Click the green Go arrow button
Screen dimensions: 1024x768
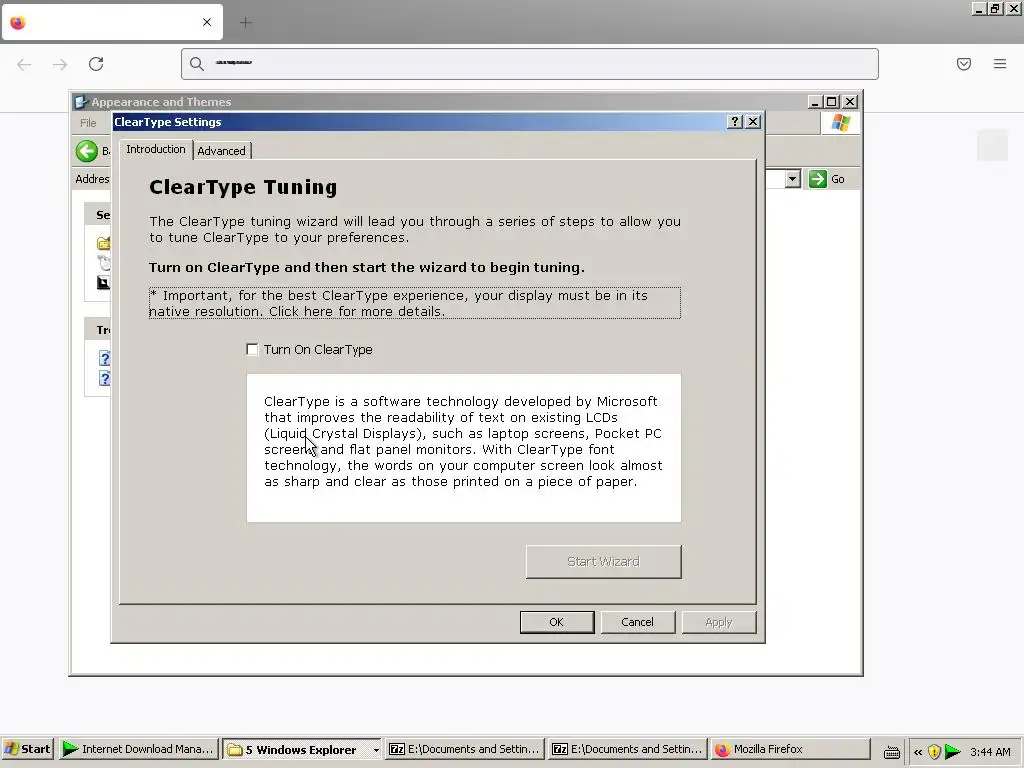pos(818,179)
